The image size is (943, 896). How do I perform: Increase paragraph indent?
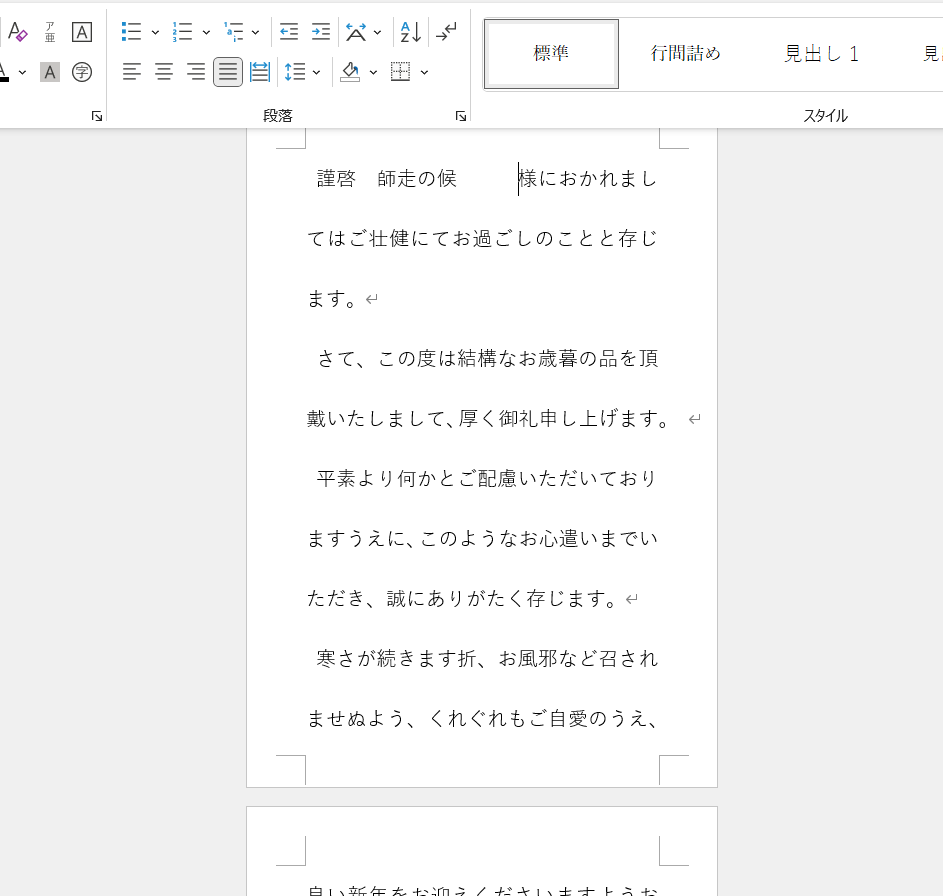point(321,32)
